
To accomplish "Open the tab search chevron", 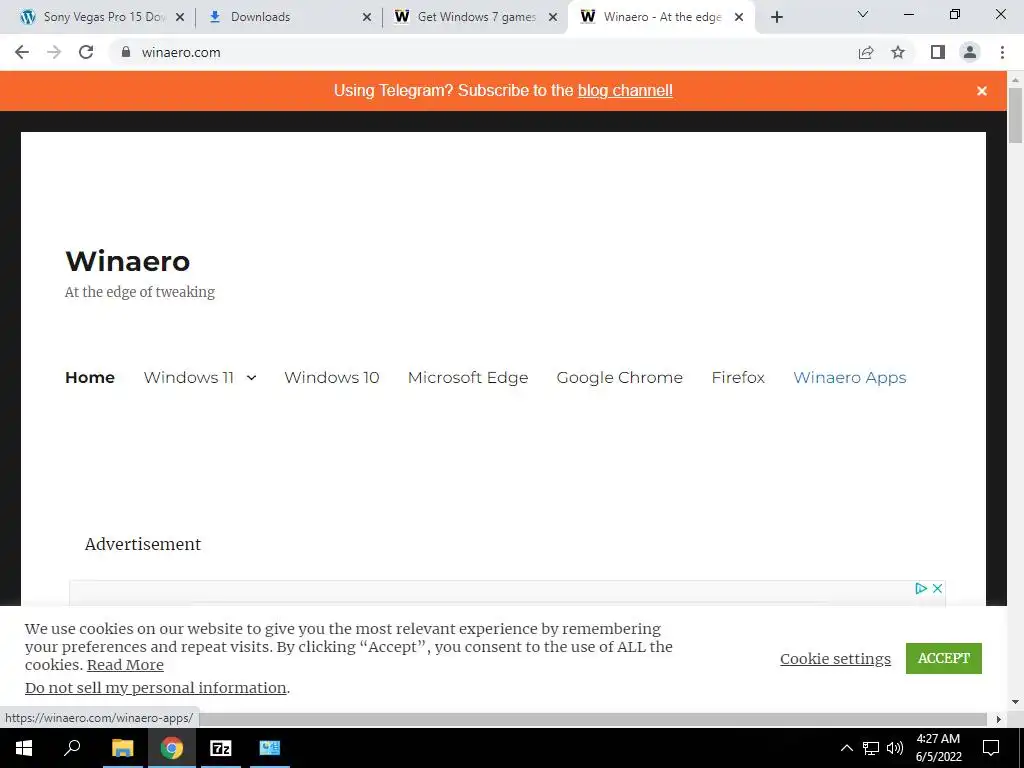I will (863, 14).
